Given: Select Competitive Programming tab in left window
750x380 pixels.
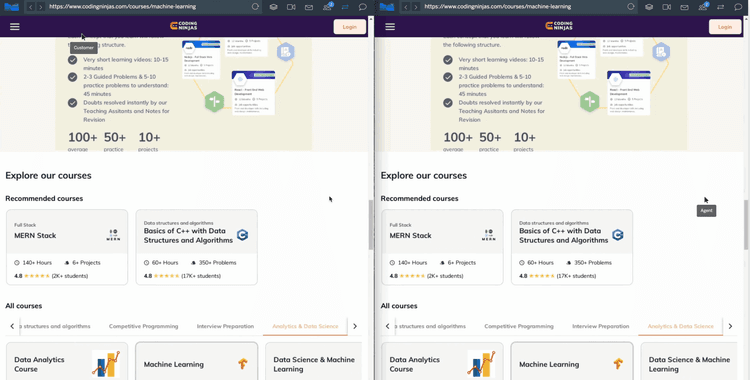Looking at the screenshot, I should pos(143,326).
